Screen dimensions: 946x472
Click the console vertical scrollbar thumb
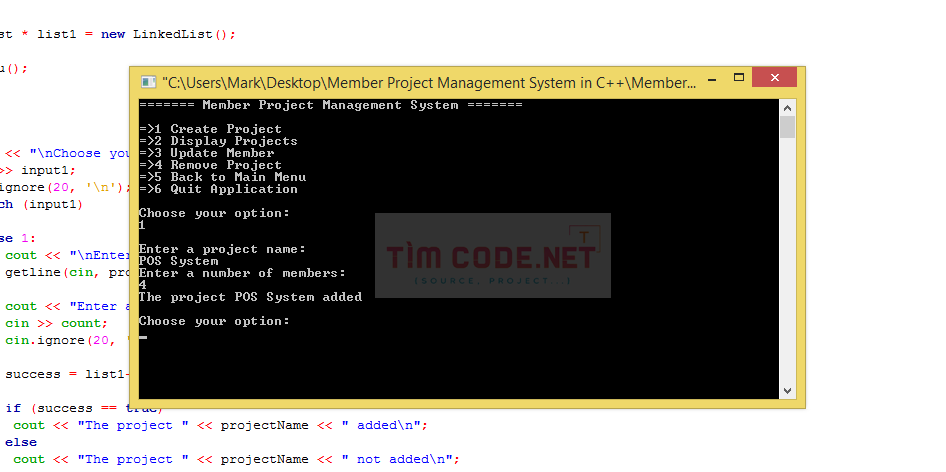coord(787,127)
